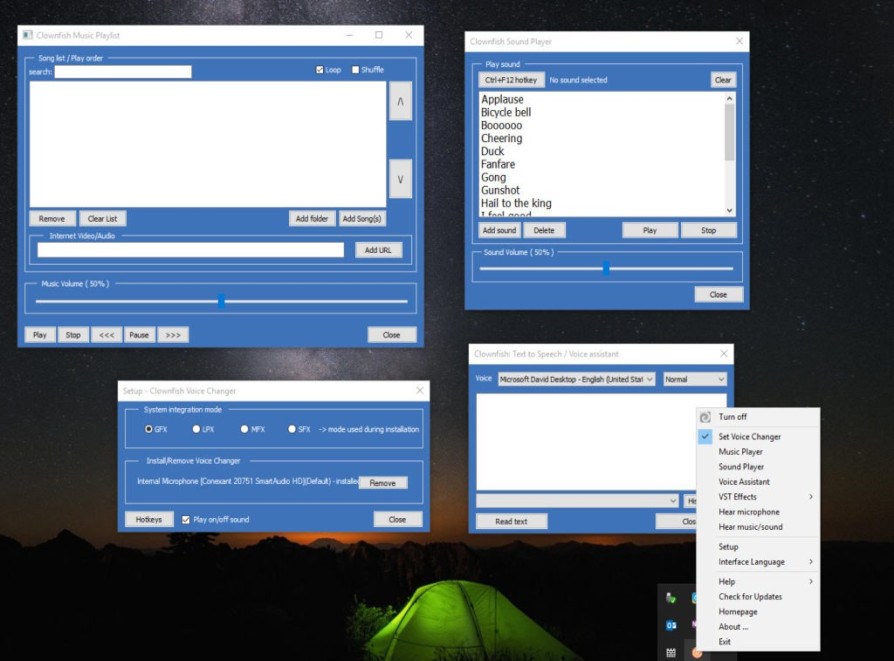The height and width of the screenshot is (661, 894).
Task: Click the Read text button
Action: (511, 521)
